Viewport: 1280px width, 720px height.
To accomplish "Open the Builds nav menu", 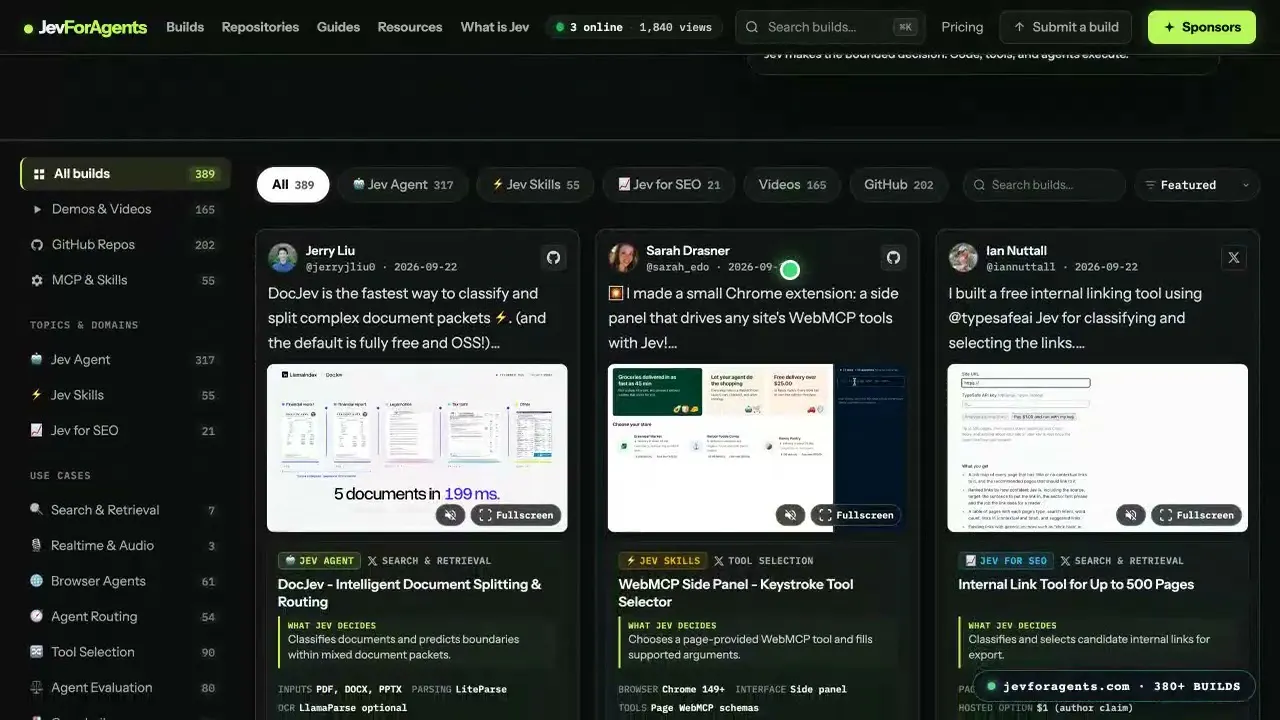I will (185, 27).
